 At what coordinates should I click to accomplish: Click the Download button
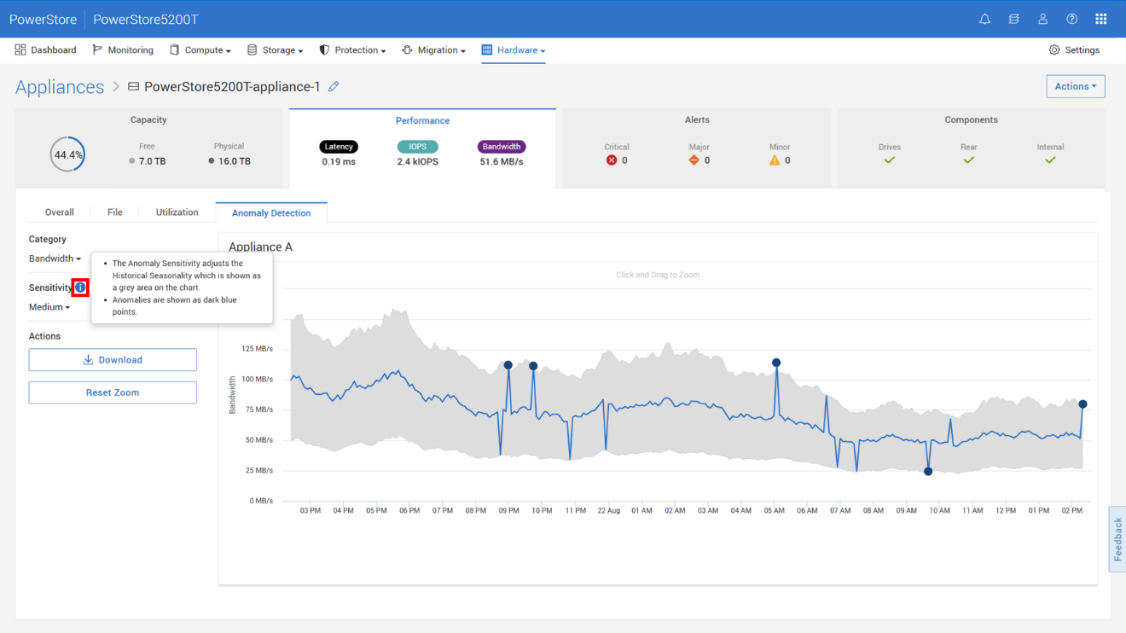[x=112, y=360]
